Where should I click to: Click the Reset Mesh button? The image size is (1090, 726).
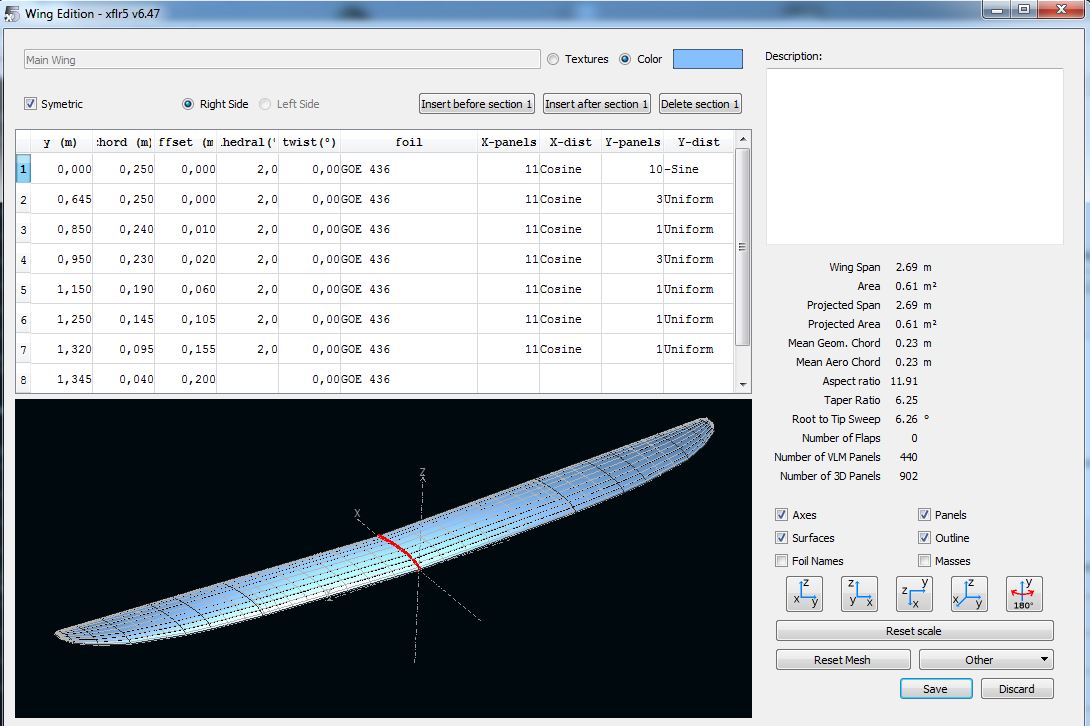click(842, 660)
